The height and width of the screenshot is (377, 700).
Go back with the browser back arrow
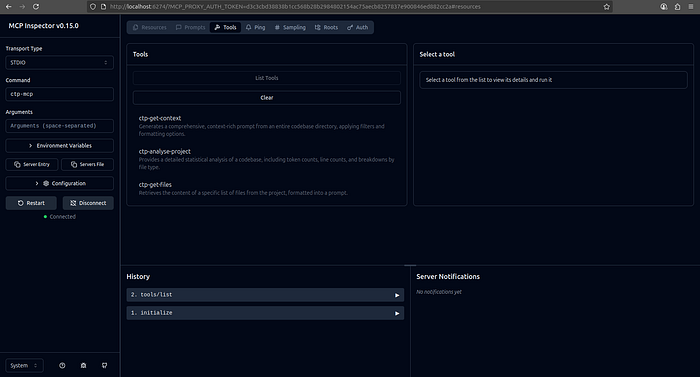(8, 7)
